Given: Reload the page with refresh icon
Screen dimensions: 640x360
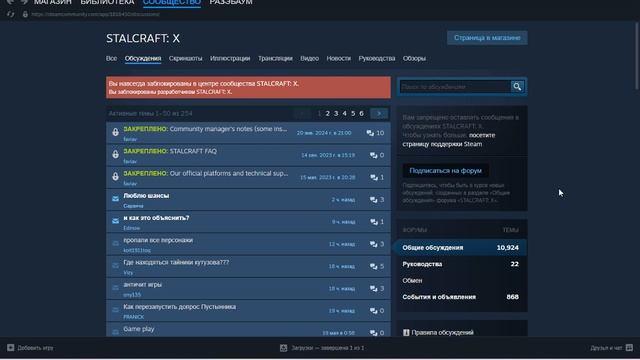Looking at the screenshot, I should tap(10, 14).
